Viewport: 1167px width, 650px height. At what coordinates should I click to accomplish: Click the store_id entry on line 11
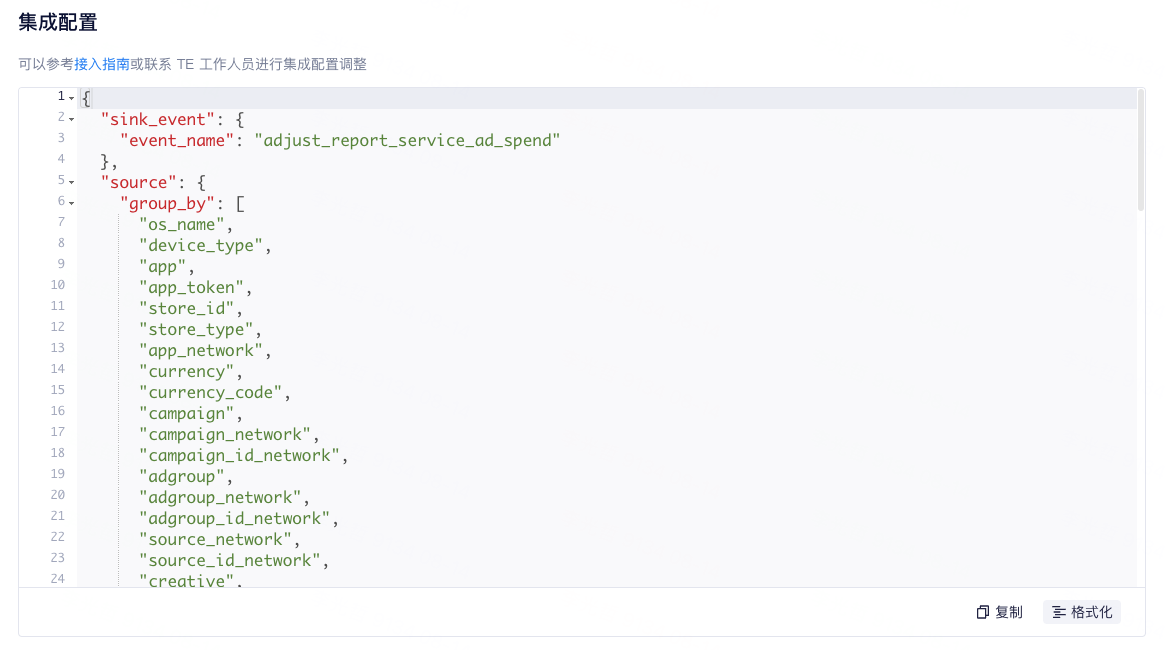(186, 308)
